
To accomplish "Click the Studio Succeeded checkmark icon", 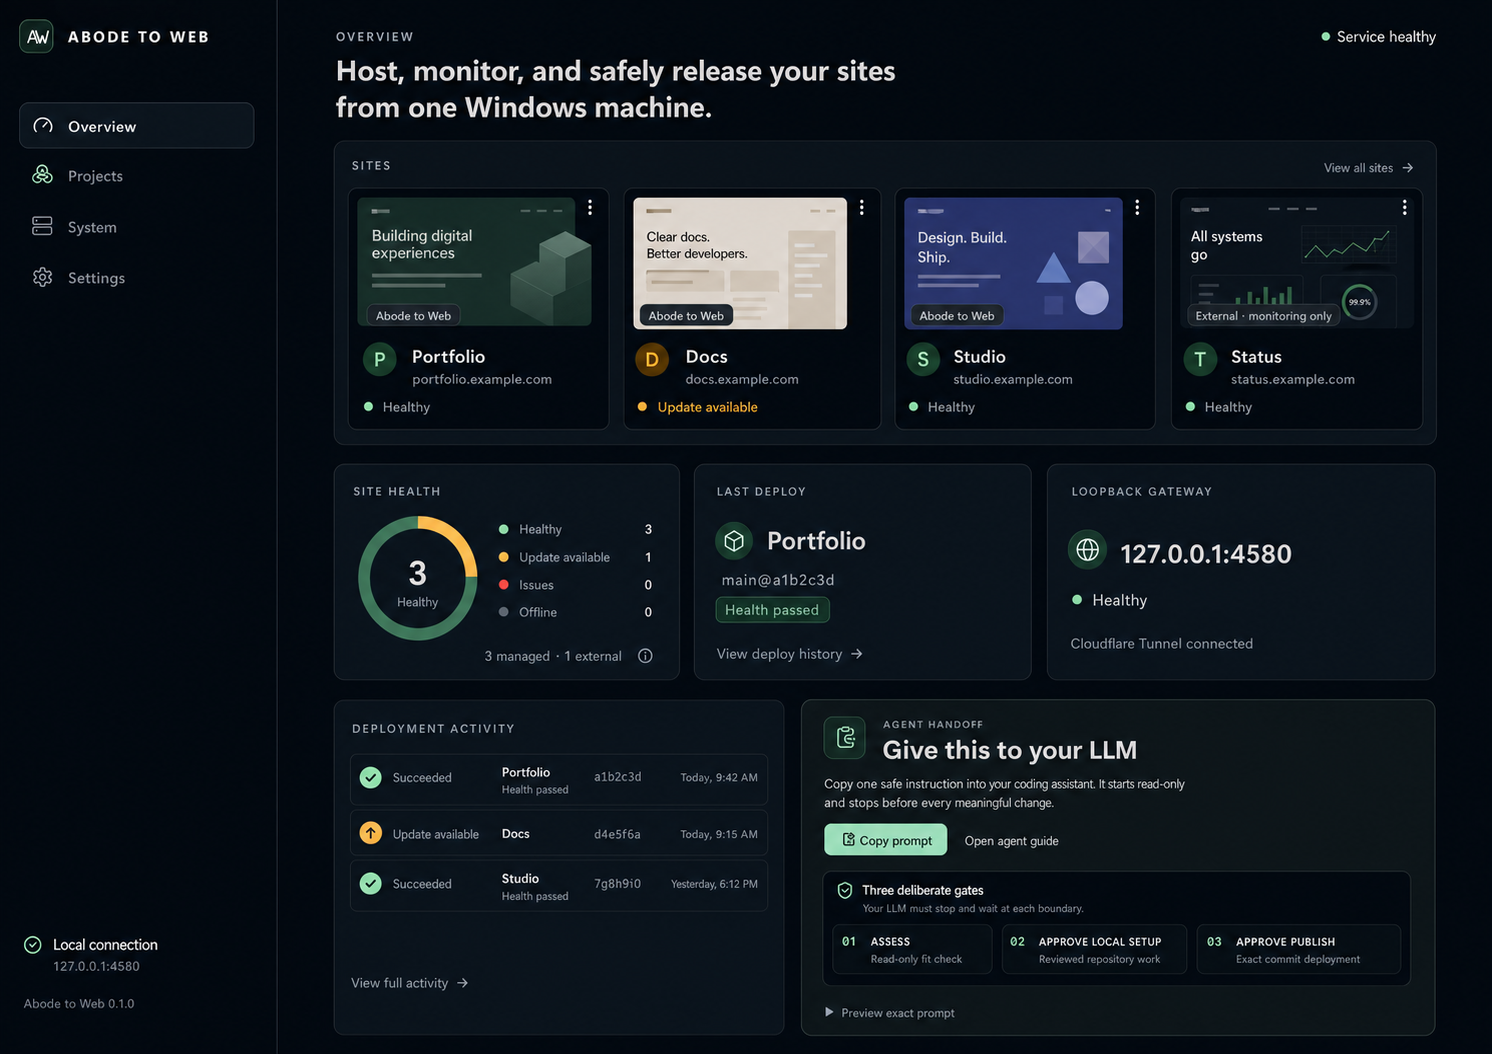I will (x=371, y=884).
